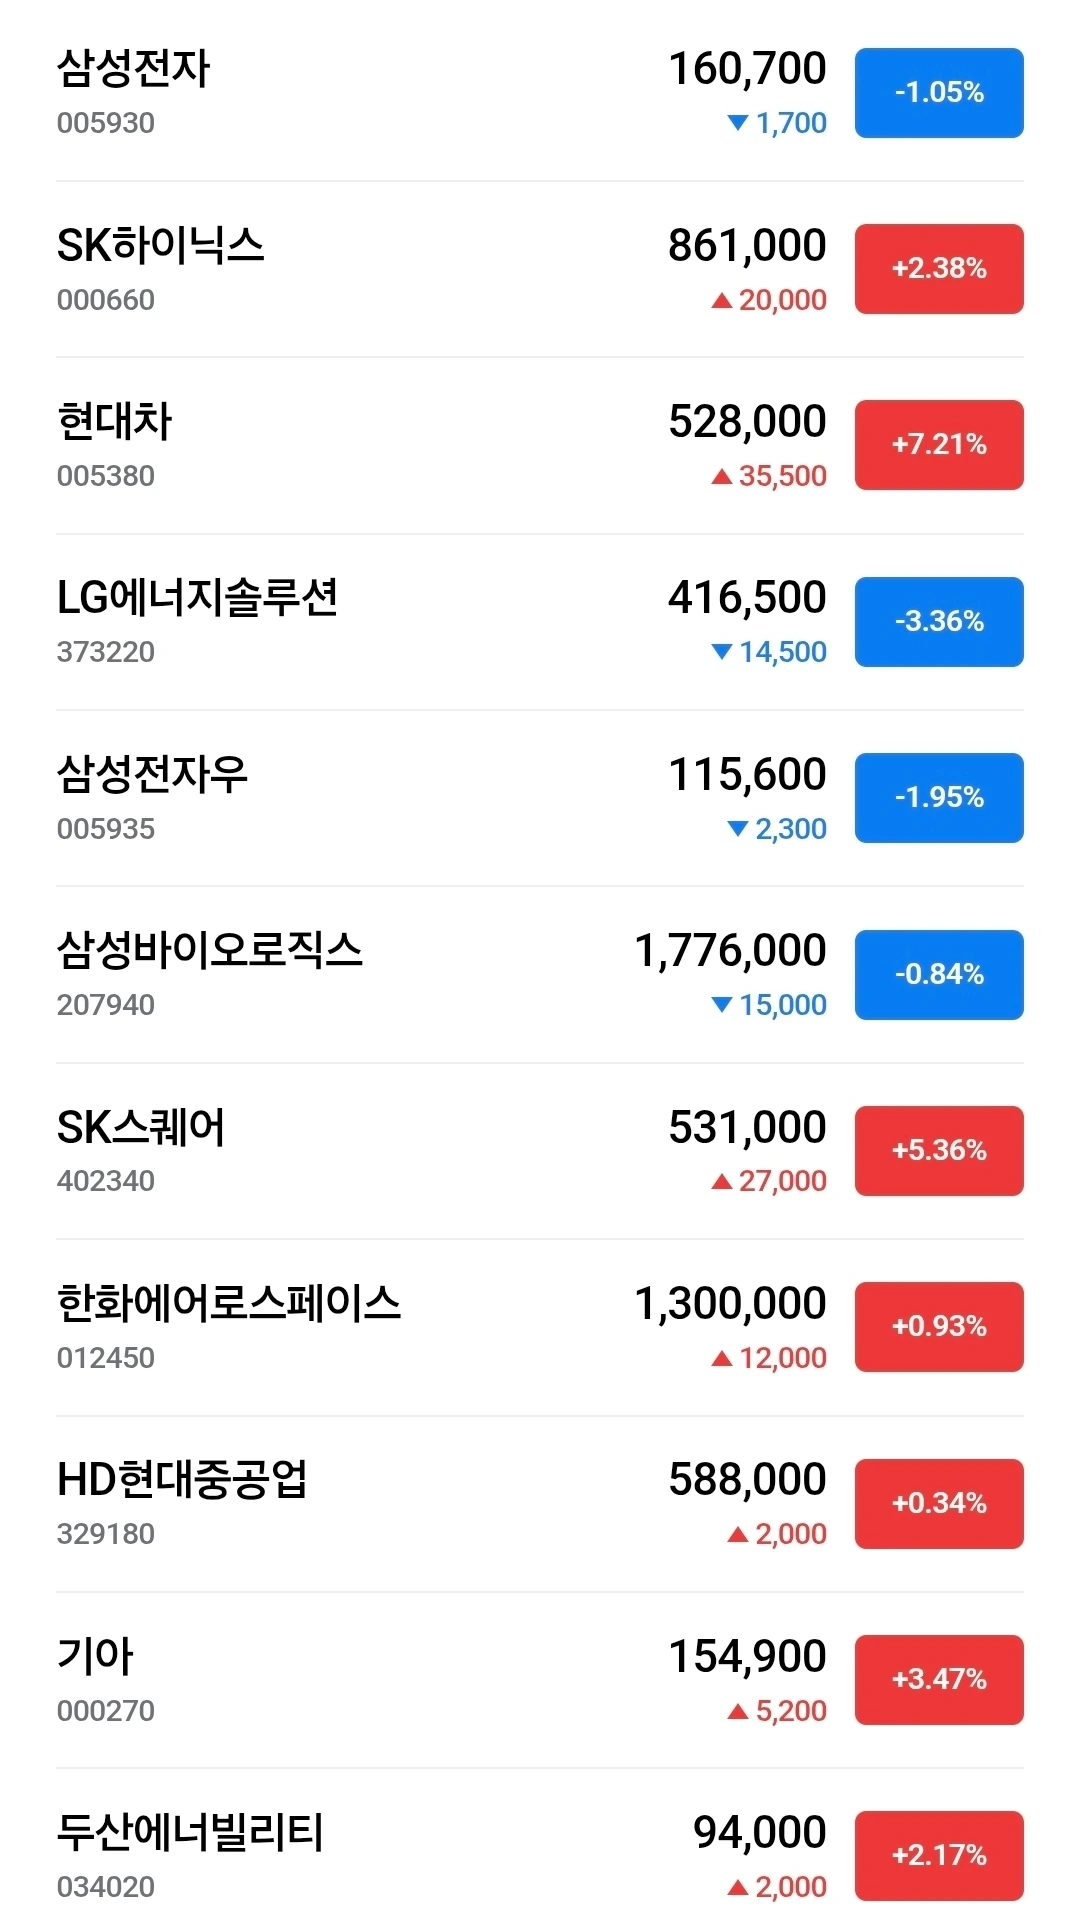The image size is (1080, 1929).
Task: Select 삼성바이오로직스 stock name
Action: click(x=210, y=950)
